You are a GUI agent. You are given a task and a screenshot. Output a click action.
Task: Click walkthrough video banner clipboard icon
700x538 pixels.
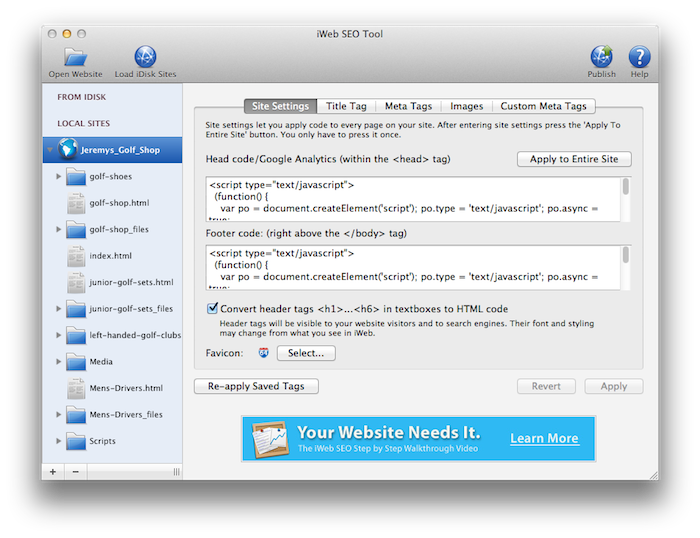[x=269, y=439]
